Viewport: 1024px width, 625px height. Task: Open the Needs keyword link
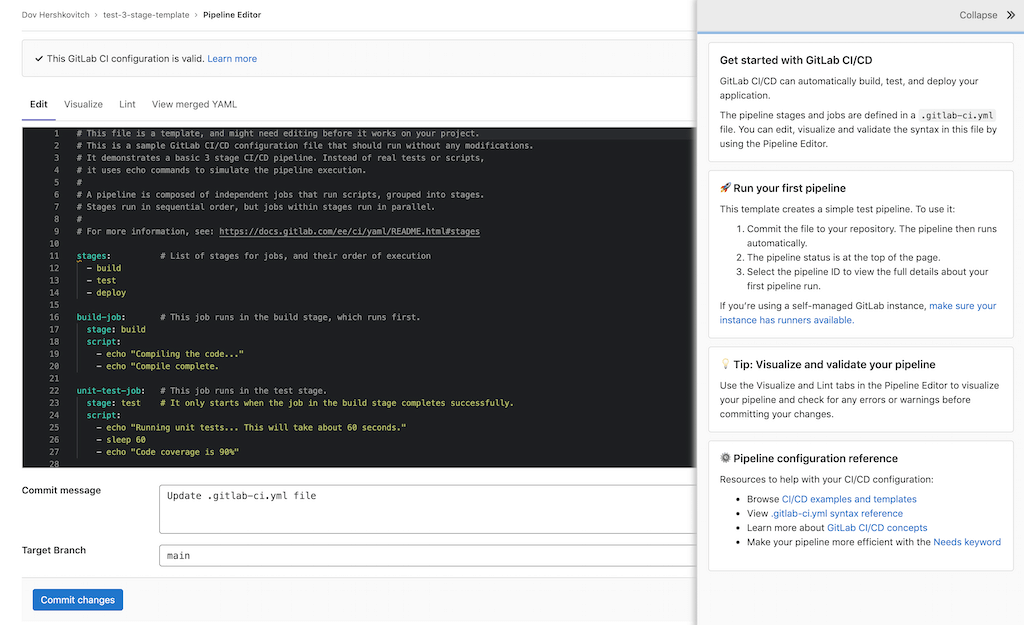966,542
